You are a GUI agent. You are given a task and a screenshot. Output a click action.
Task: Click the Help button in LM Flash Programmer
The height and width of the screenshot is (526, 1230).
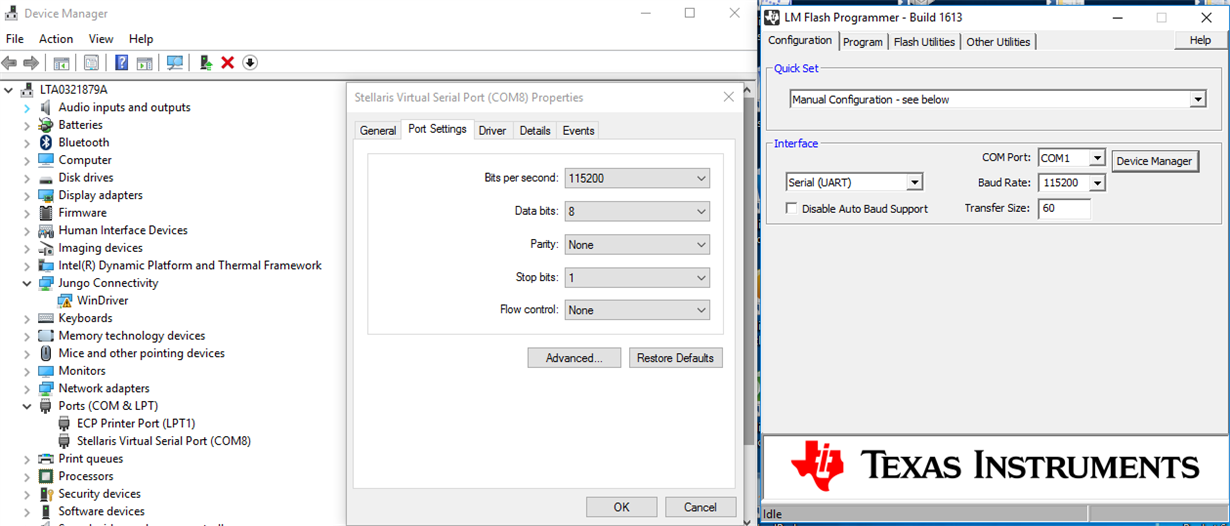click(x=1200, y=40)
